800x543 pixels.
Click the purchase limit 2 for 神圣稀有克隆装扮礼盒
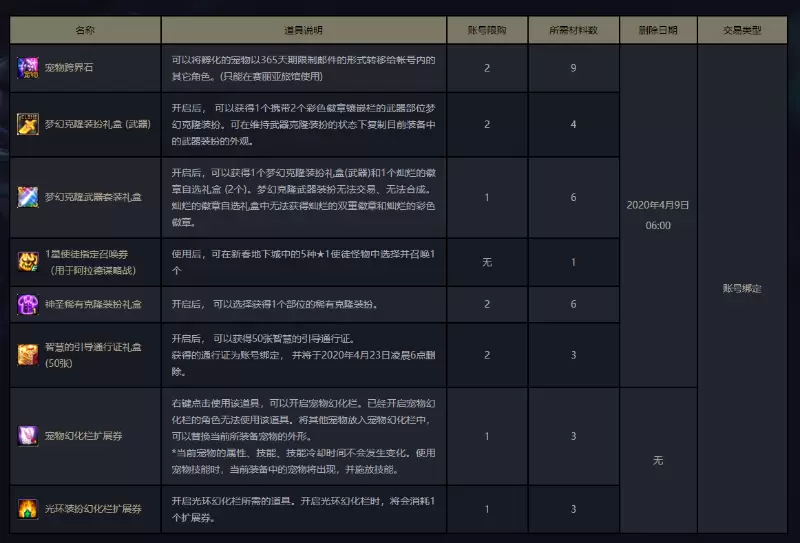pos(487,304)
